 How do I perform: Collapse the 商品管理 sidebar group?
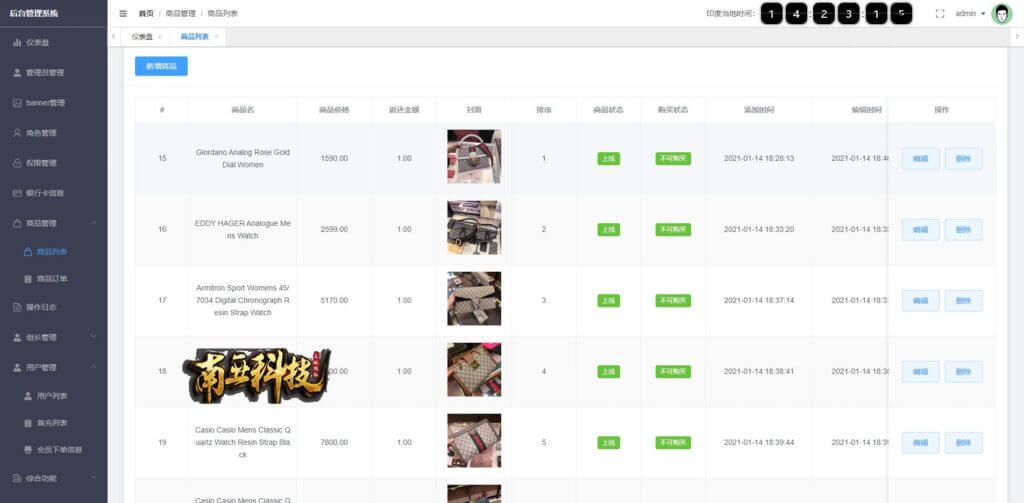54,223
